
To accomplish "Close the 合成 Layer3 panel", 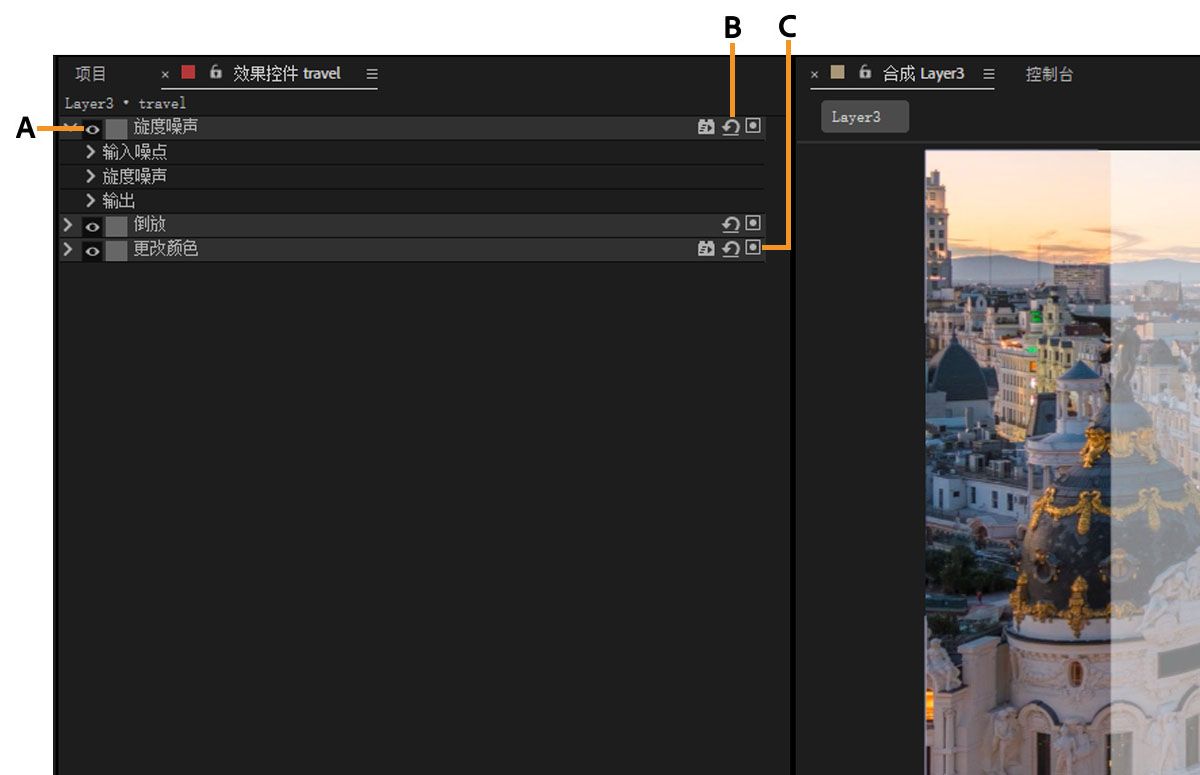I will point(814,74).
